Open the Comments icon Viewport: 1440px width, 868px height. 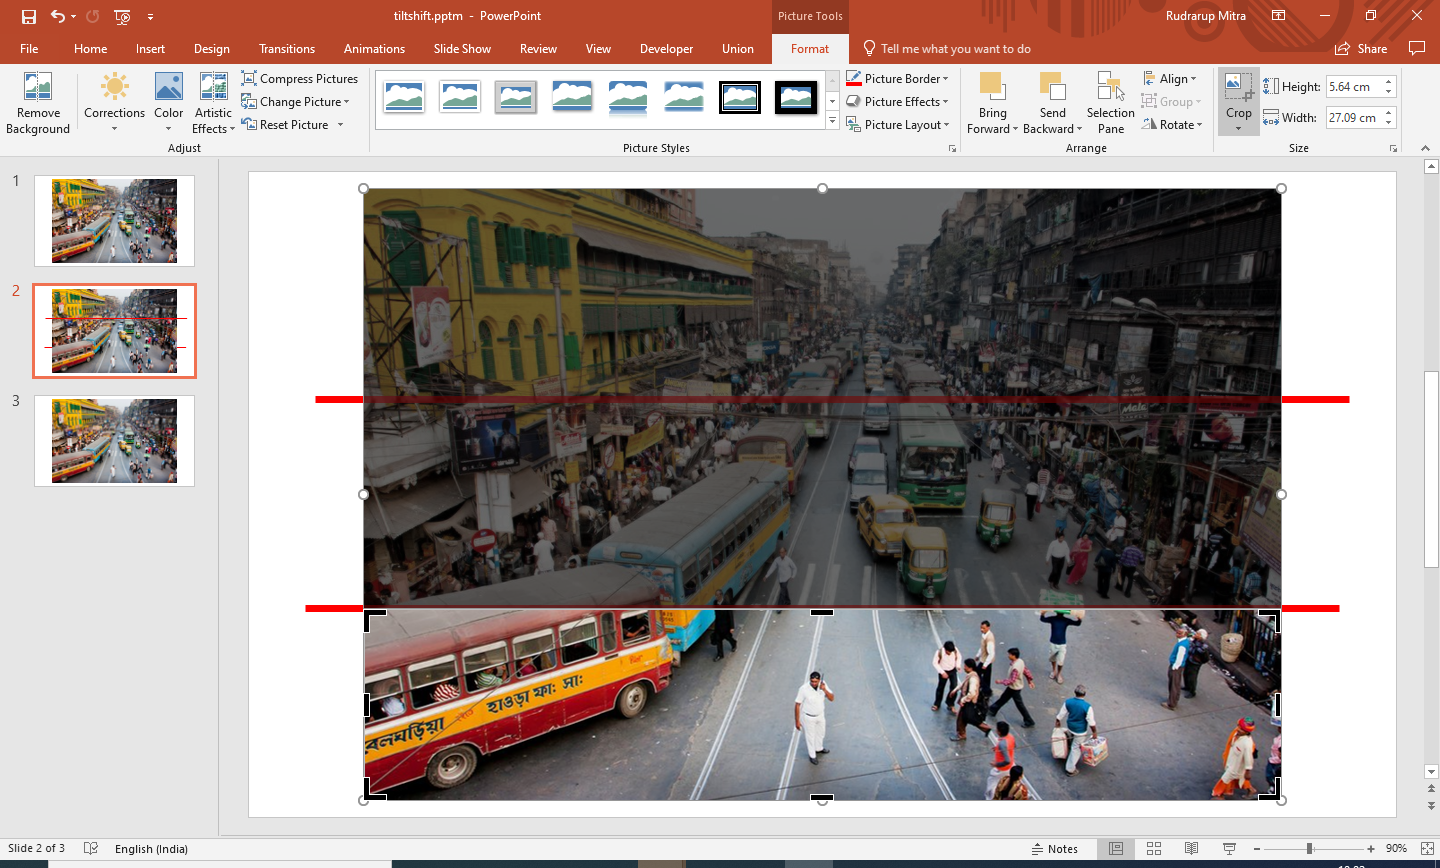(1416, 48)
